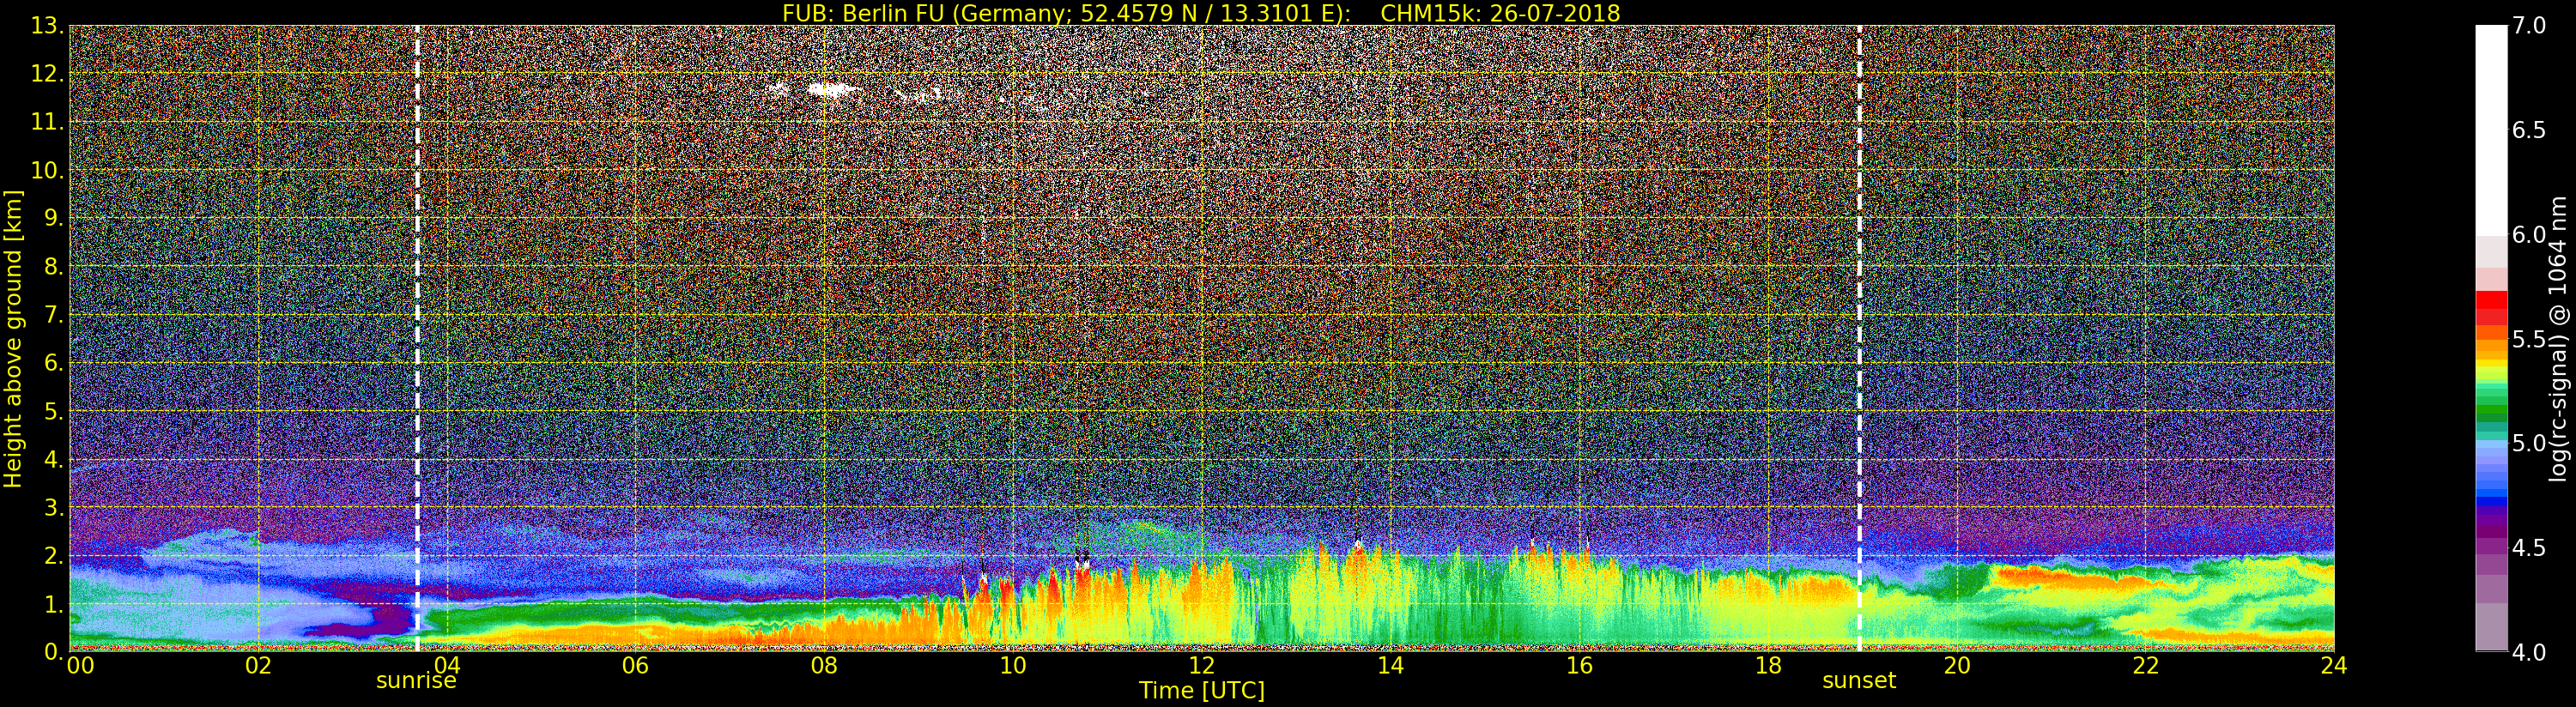Click the '2.' height axis tick label
This screenshot has width=2576, height=707.
pyautogui.click(x=52, y=555)
